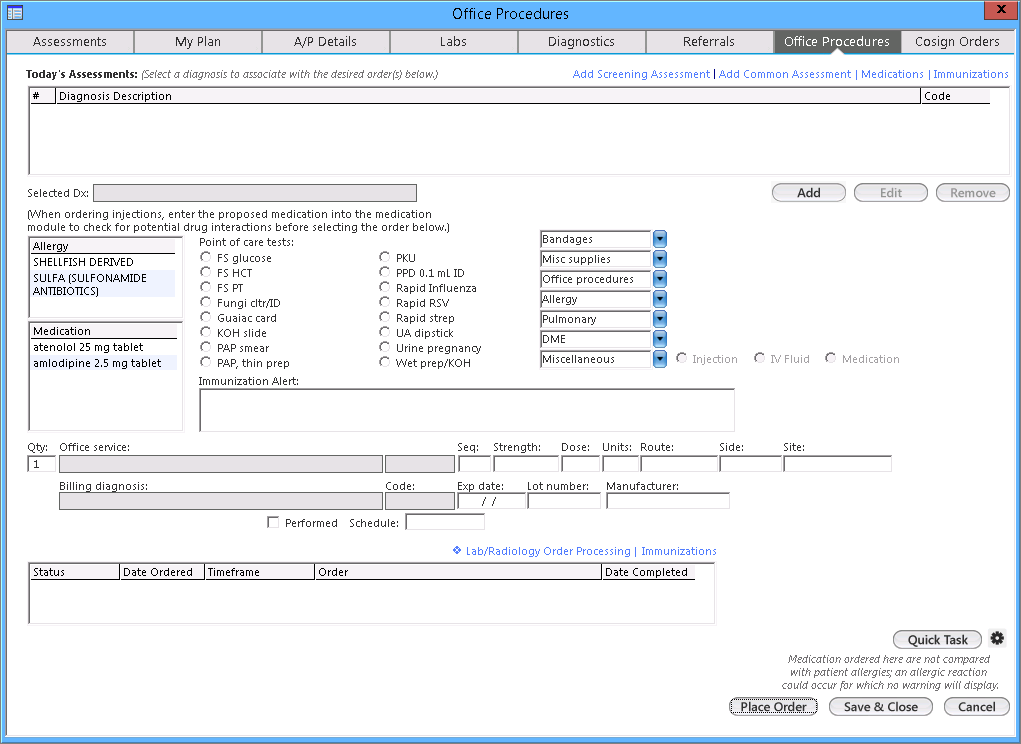Go to the Referrals tab
Viewport: 1021px width, 744px height.
tap(709, 42)
